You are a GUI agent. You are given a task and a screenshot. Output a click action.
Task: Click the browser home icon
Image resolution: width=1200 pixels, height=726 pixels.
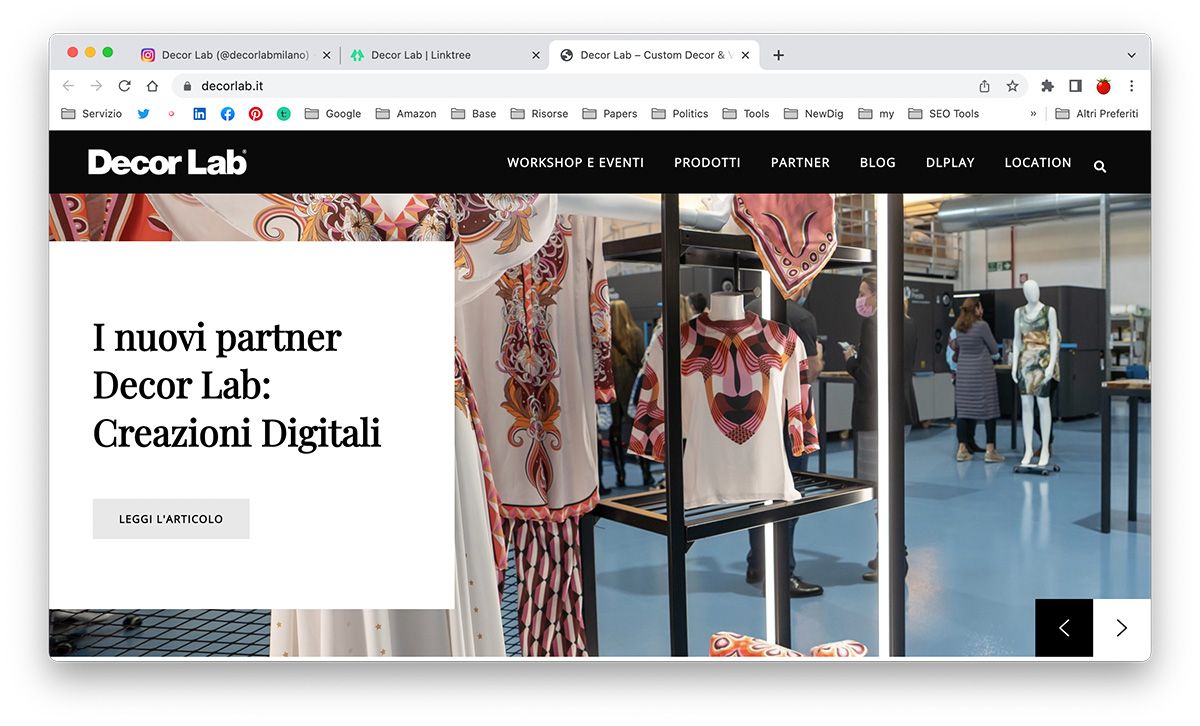[152, 86]
